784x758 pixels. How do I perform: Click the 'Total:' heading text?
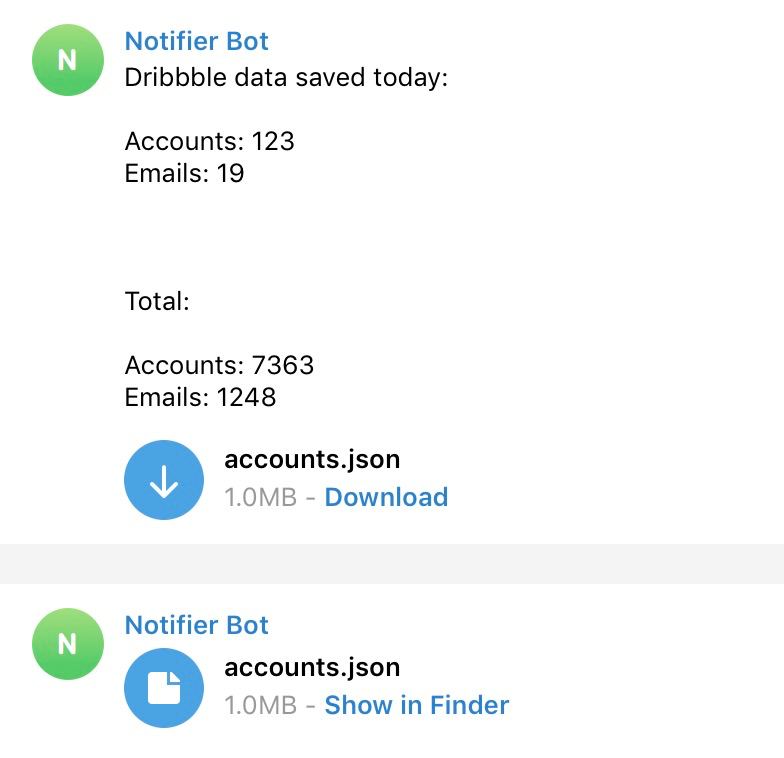point(157,301)
